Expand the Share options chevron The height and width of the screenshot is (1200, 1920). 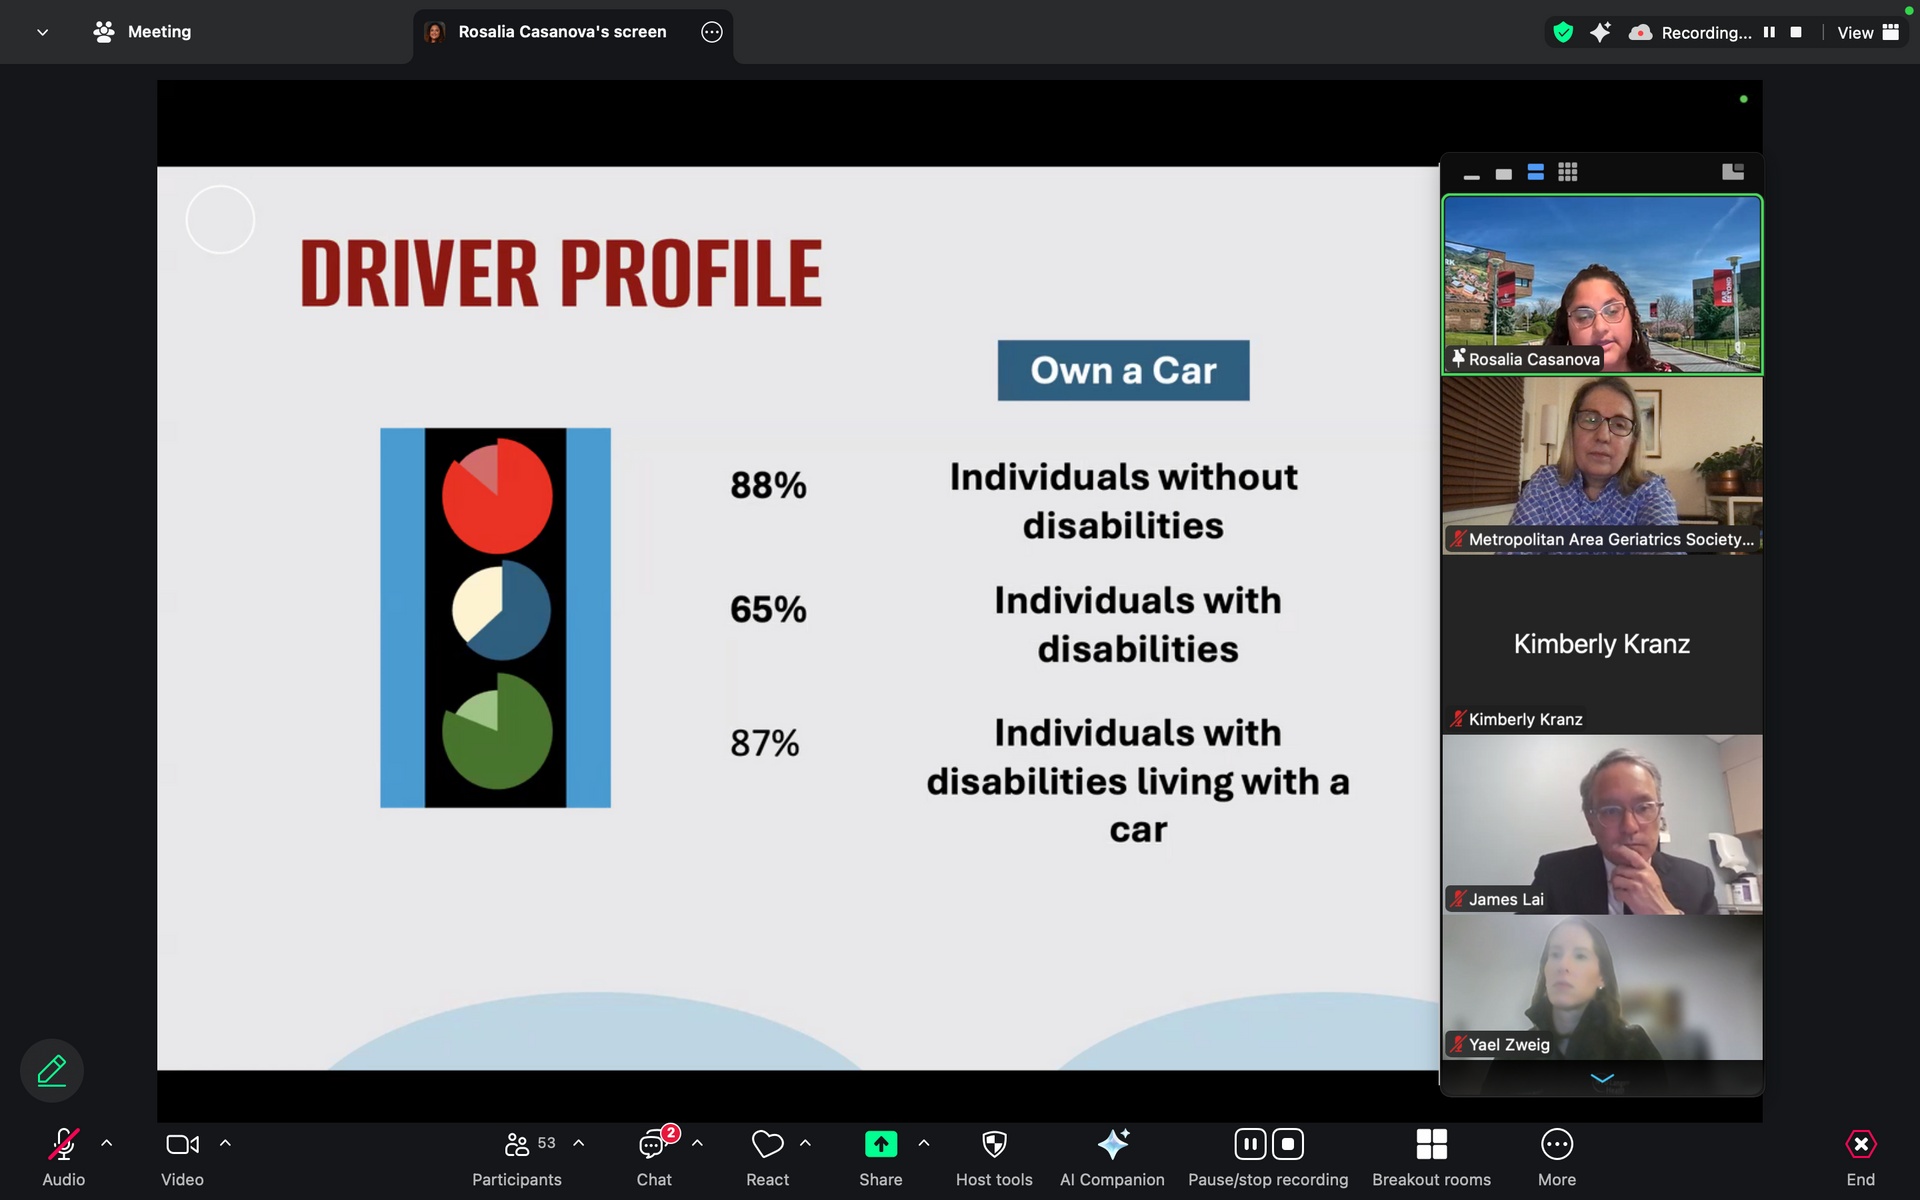[x=924, y=1143]
